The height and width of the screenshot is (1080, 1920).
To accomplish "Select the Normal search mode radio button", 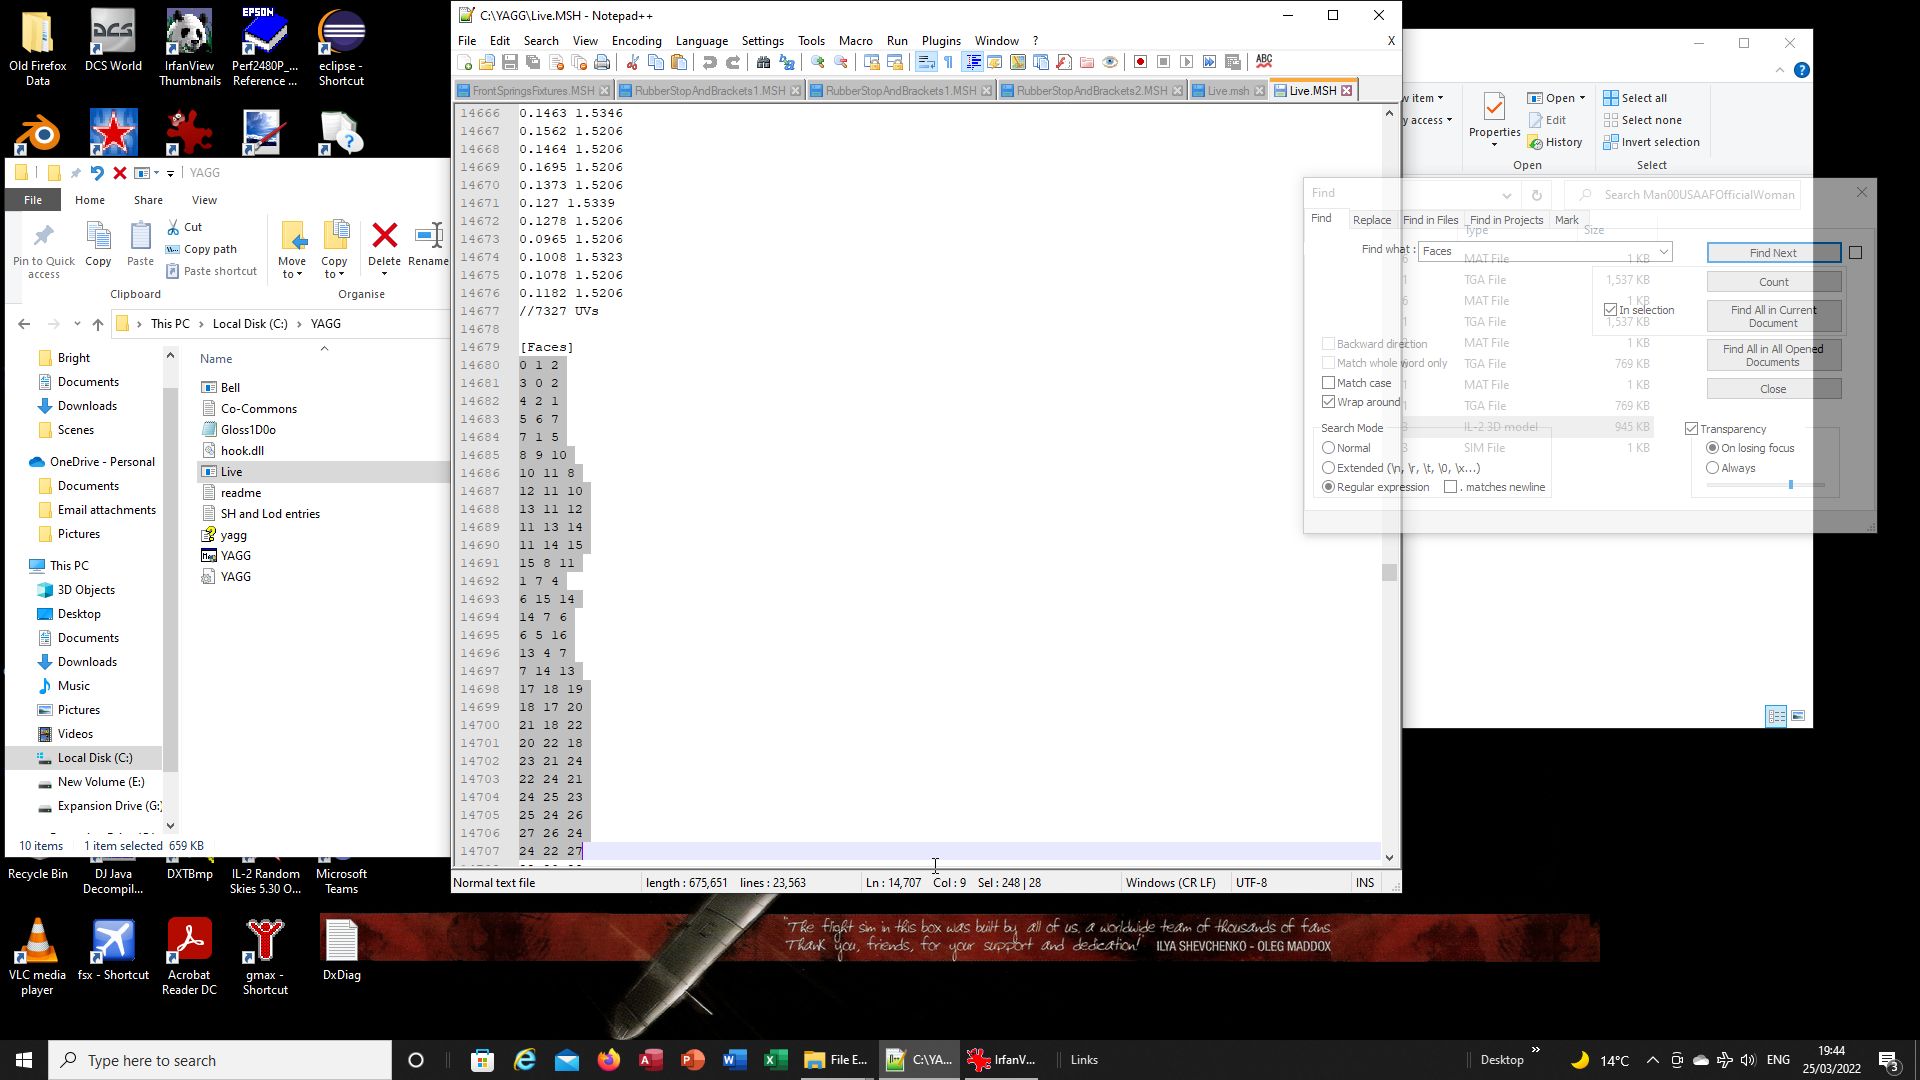I will 1328,448.
